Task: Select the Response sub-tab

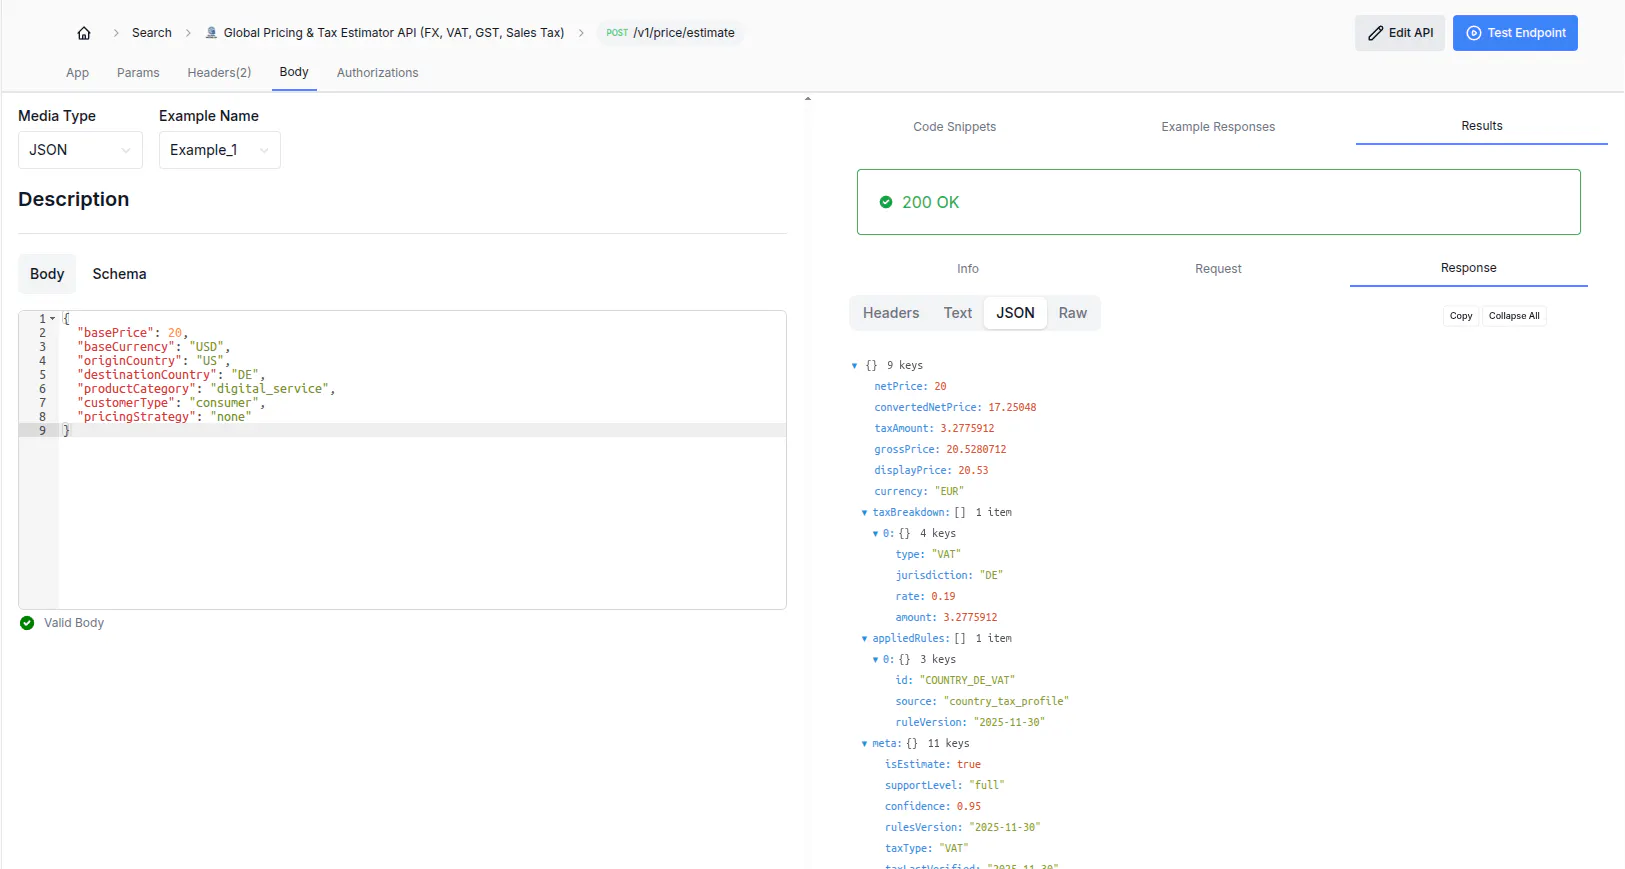Action: [1469, 268]
